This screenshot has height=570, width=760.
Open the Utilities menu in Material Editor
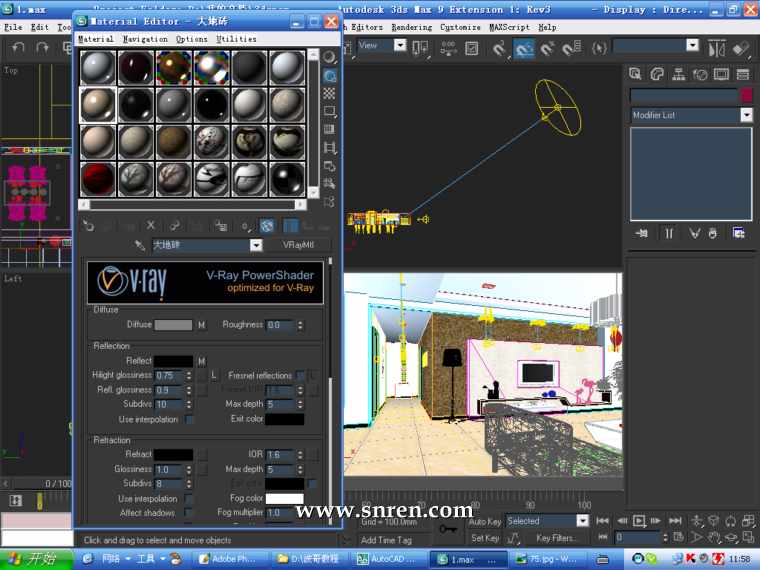(237, 39)
